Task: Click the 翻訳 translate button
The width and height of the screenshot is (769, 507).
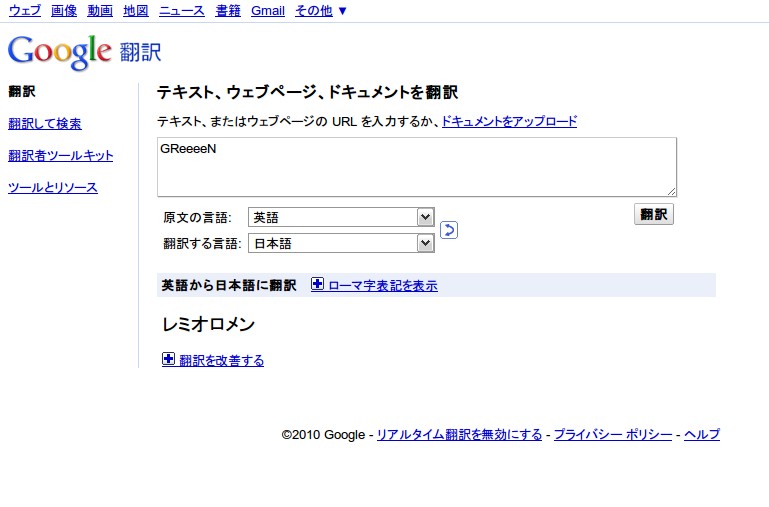Action: point(654,214)
